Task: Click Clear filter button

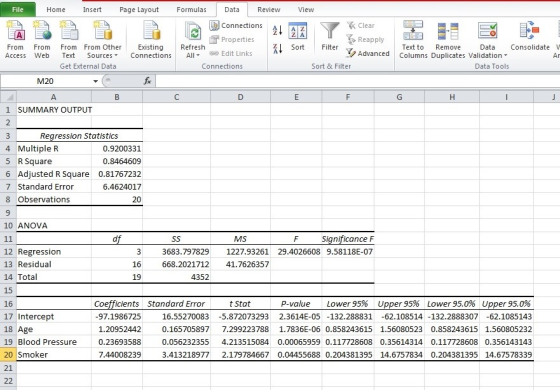Action: point(361,25)
